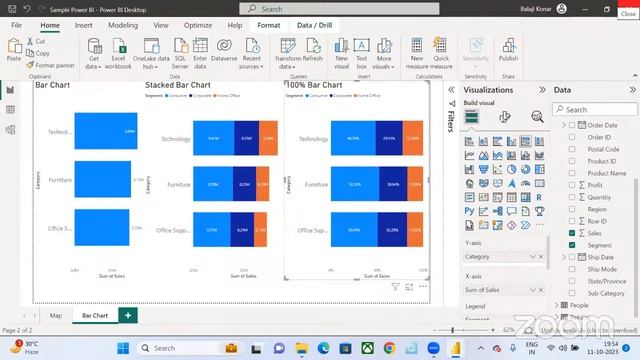Expand the Order Date hierarchy
This screenshot has width=640, height=360.
[564, 125]
